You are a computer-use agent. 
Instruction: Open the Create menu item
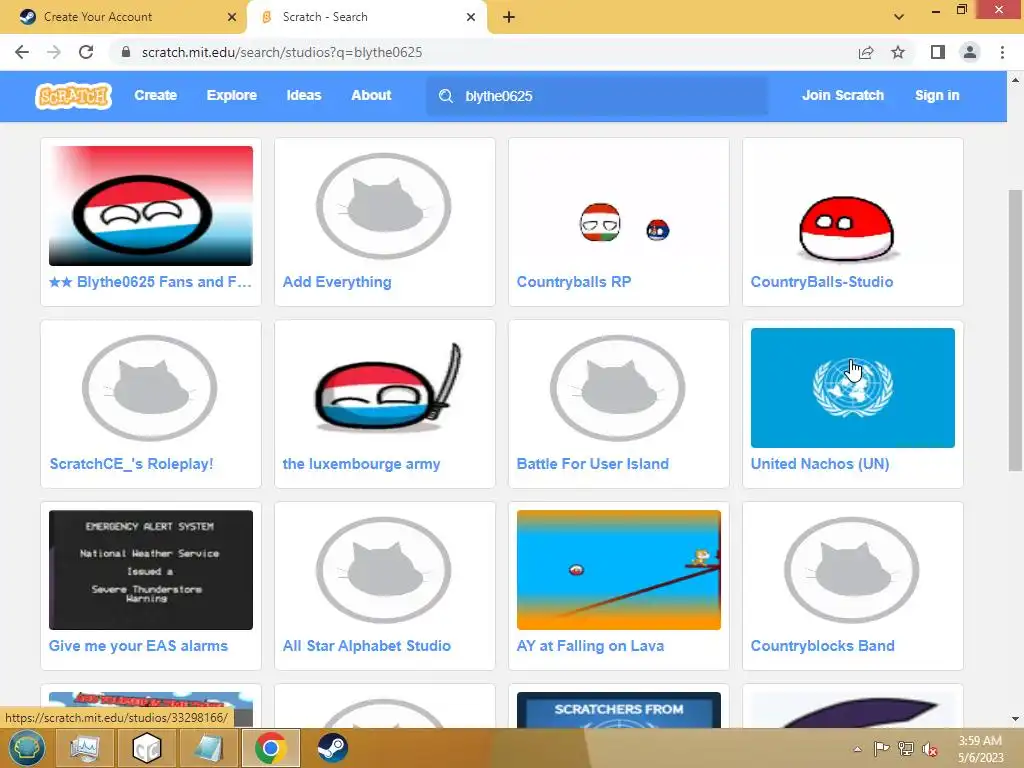(155, 95)
